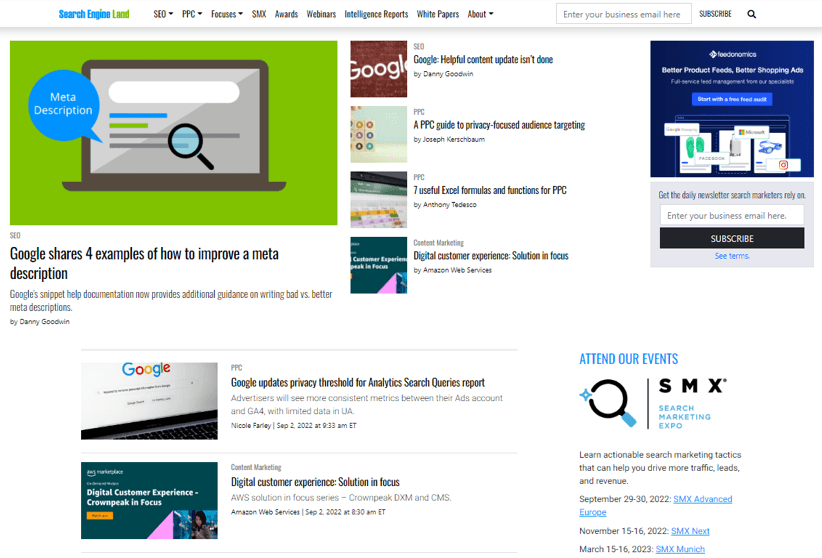Click the 'ATTEND OUR EVENTS' heading
Viewport: 822px width, 558px height.
(629, 359)
